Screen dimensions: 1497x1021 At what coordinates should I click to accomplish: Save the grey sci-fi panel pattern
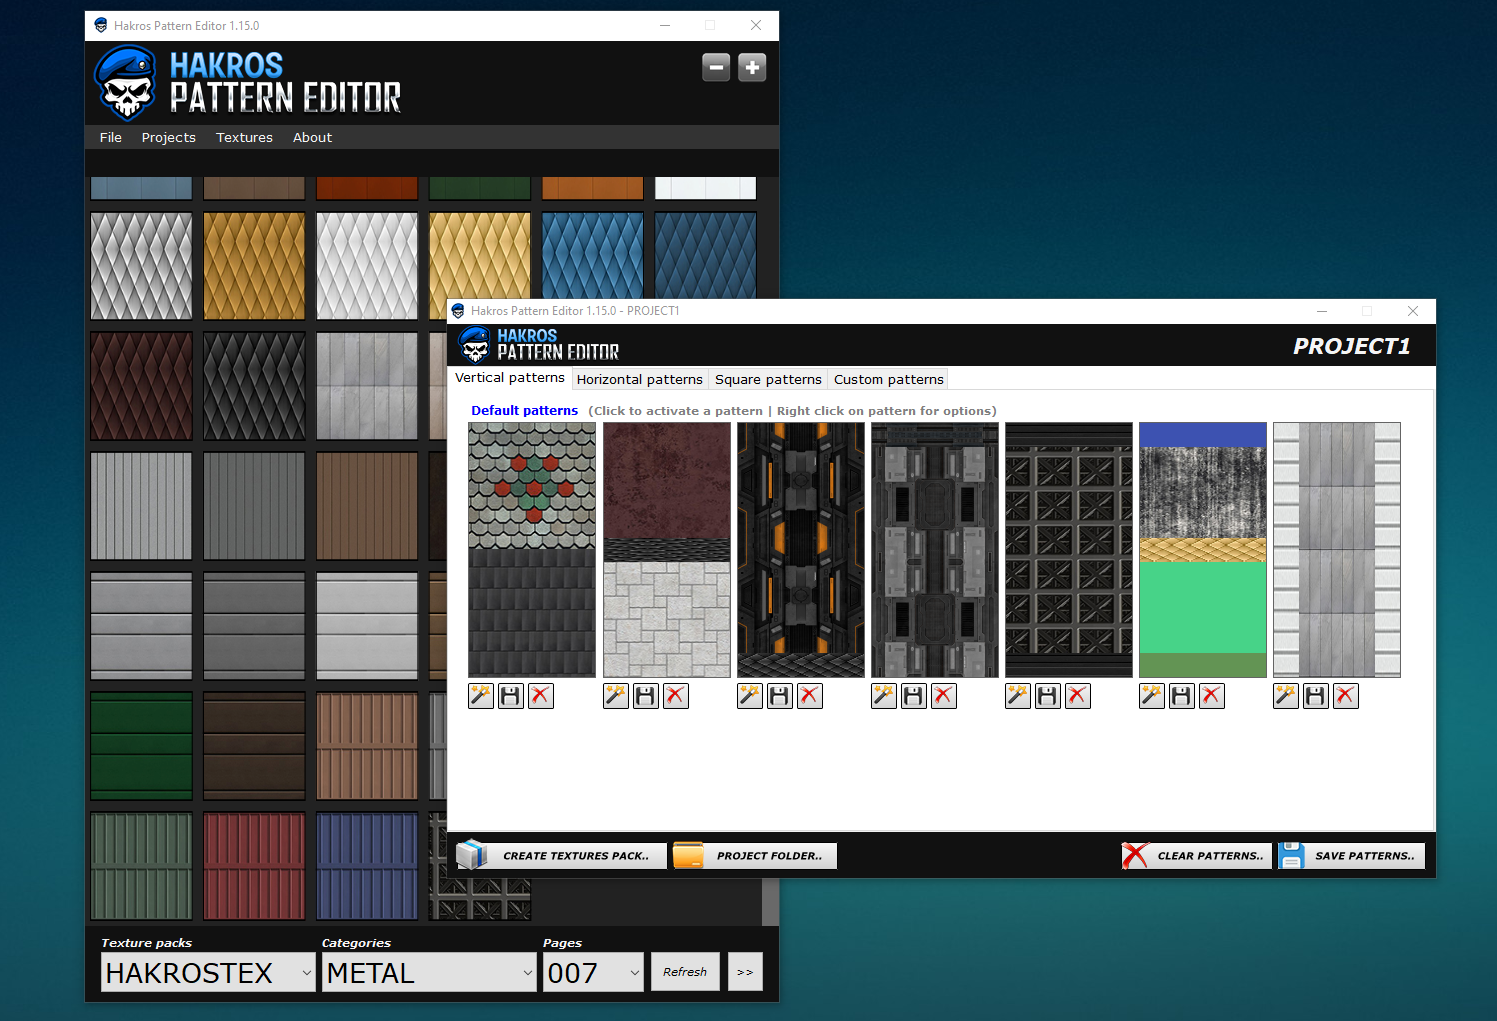point(914,696)
